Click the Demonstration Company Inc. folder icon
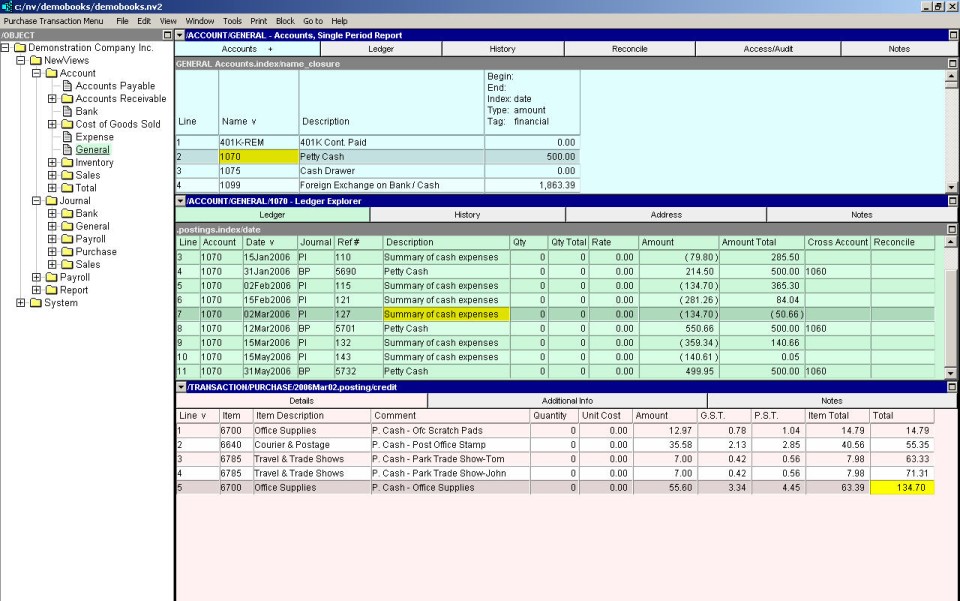This screenshot has width=960, height=601. tap(19, 48)
